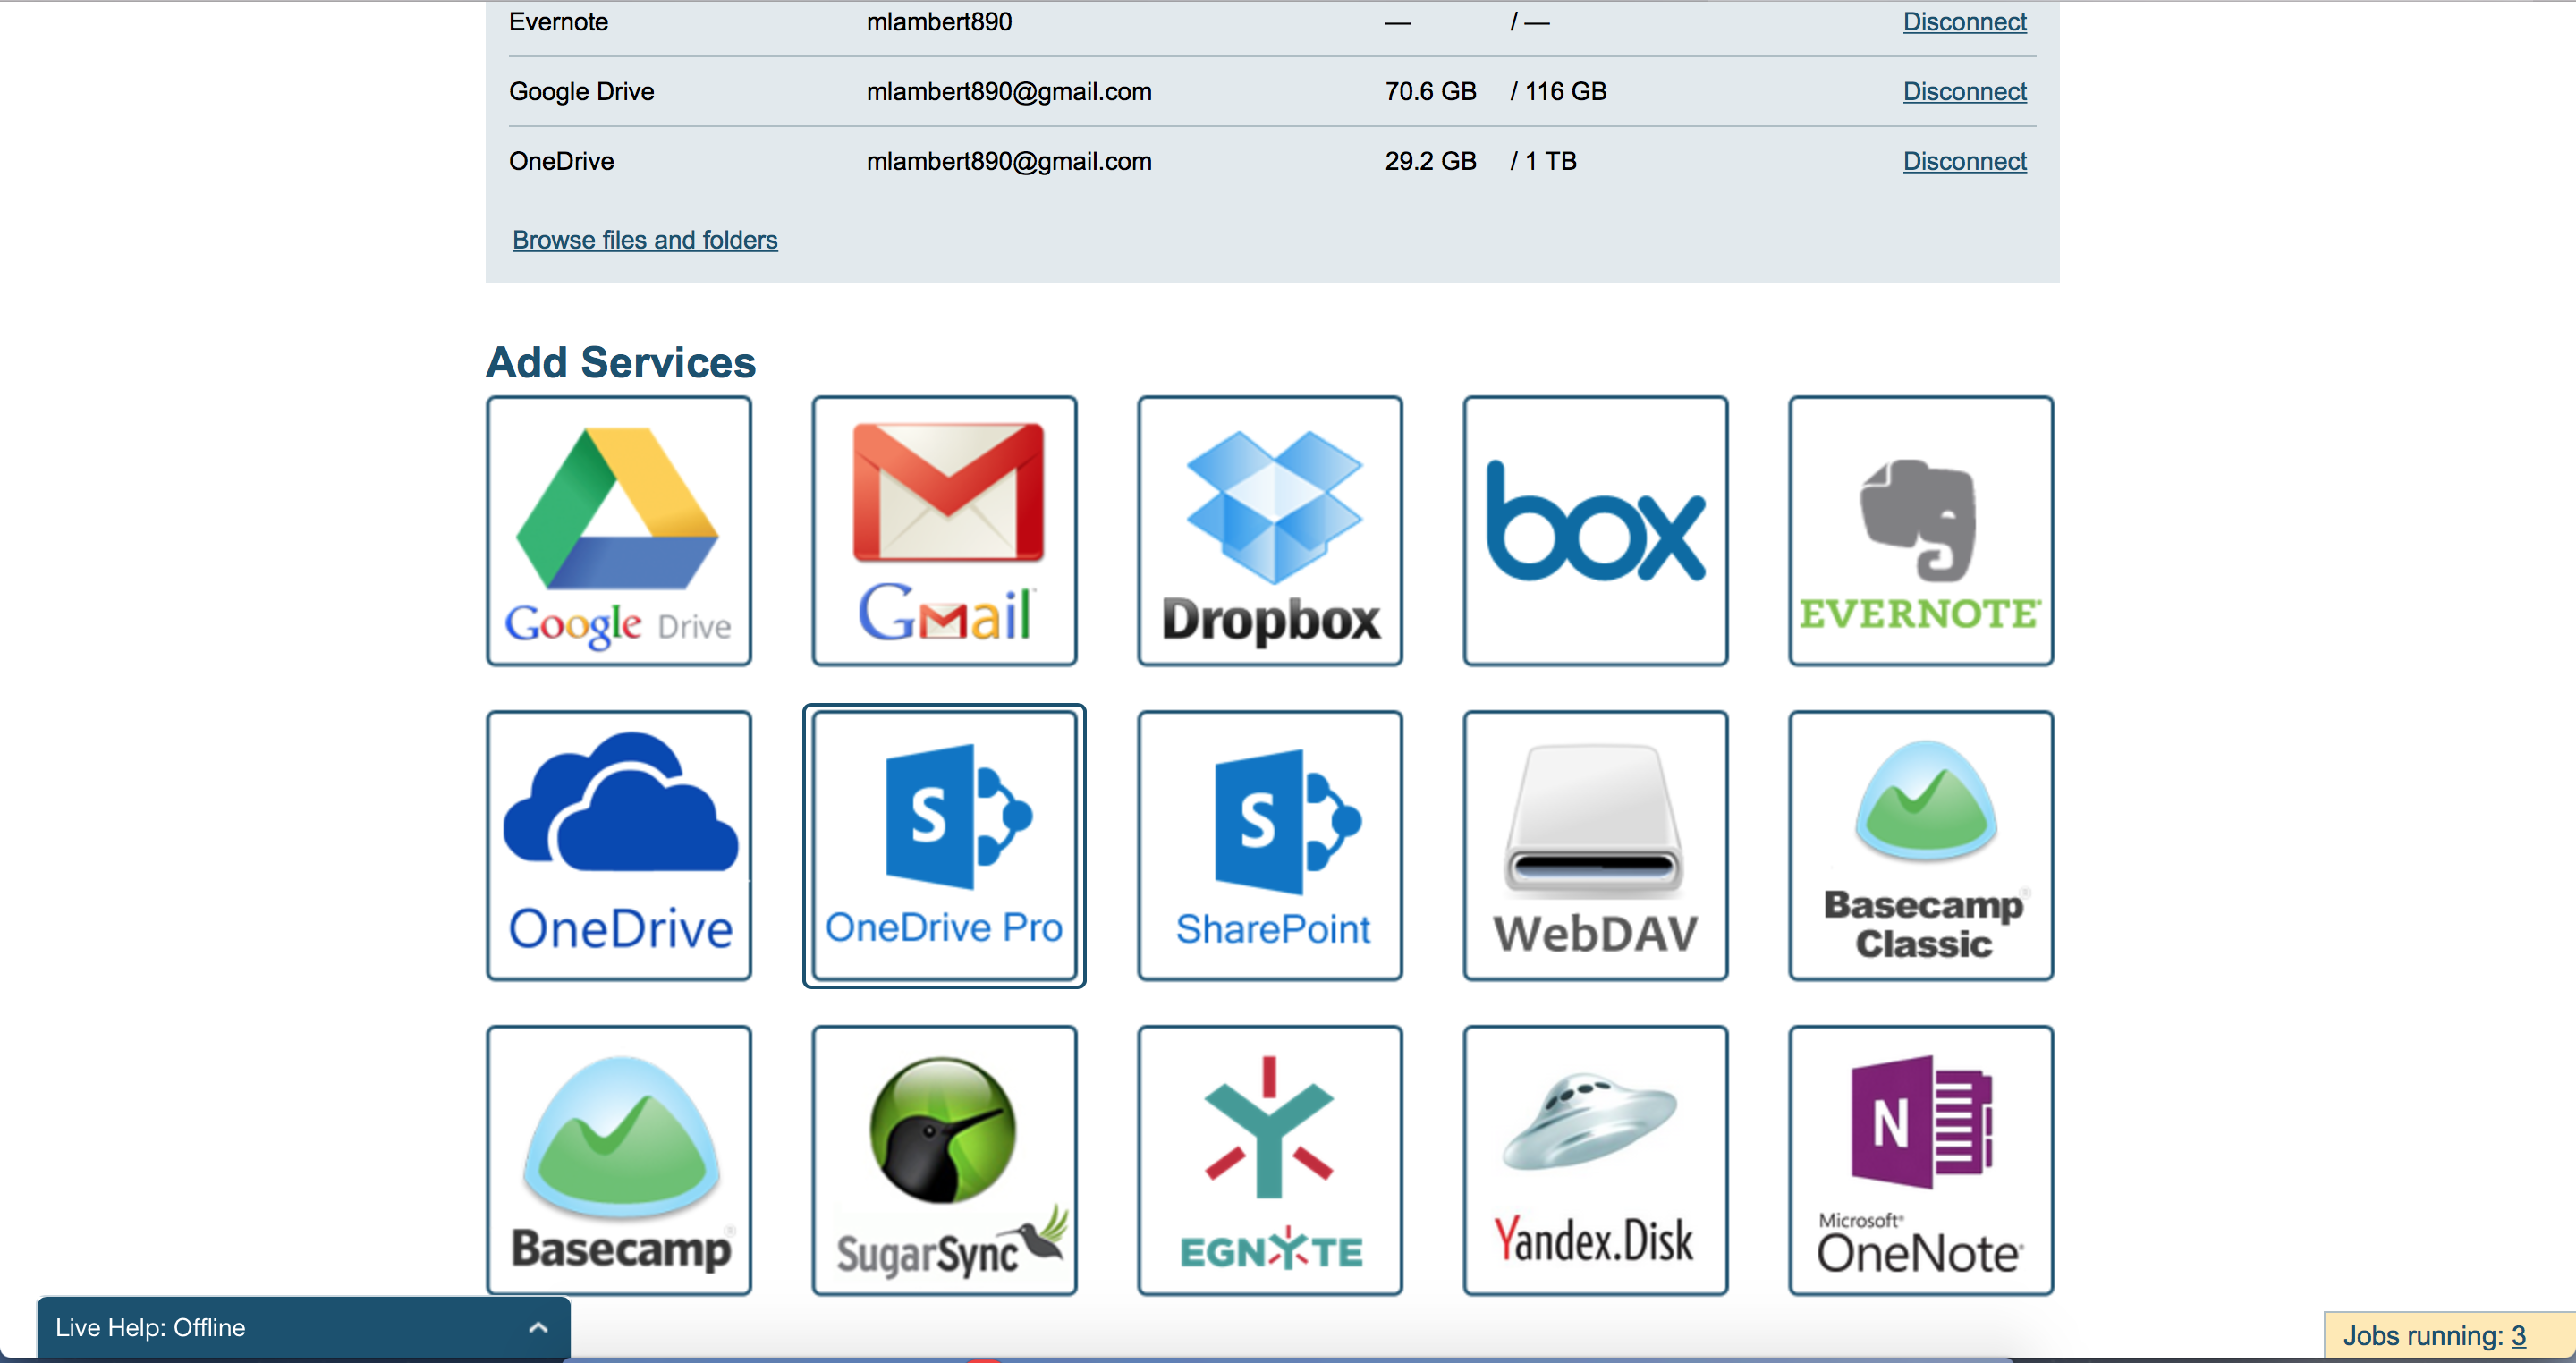
Task: Add the SugarSync service
Action: (944, 1160)
